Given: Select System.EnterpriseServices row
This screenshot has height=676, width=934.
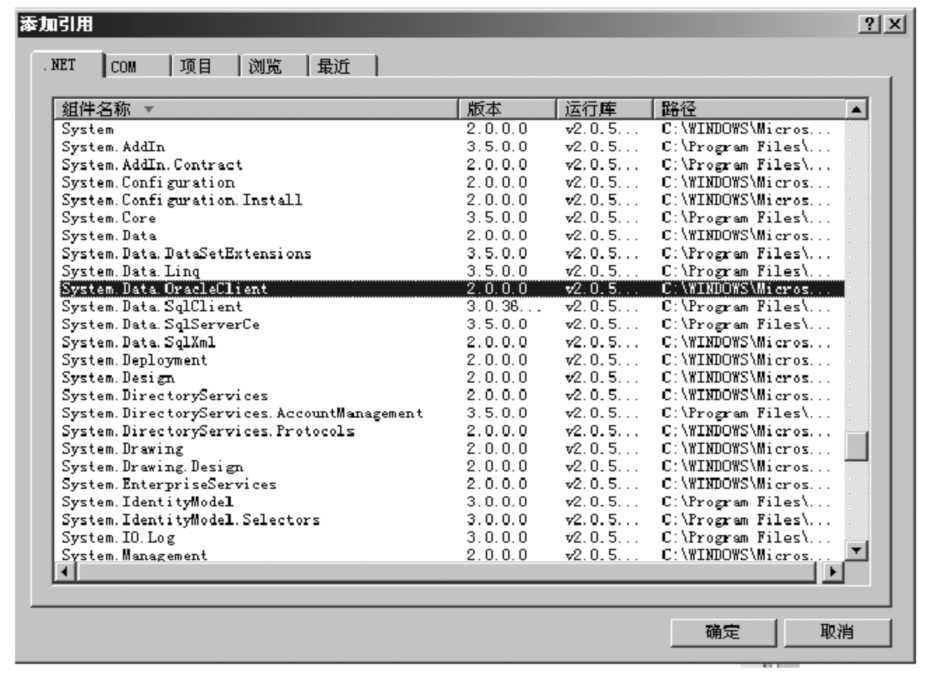Looking at the screenshot, I should tap(452, 484).
